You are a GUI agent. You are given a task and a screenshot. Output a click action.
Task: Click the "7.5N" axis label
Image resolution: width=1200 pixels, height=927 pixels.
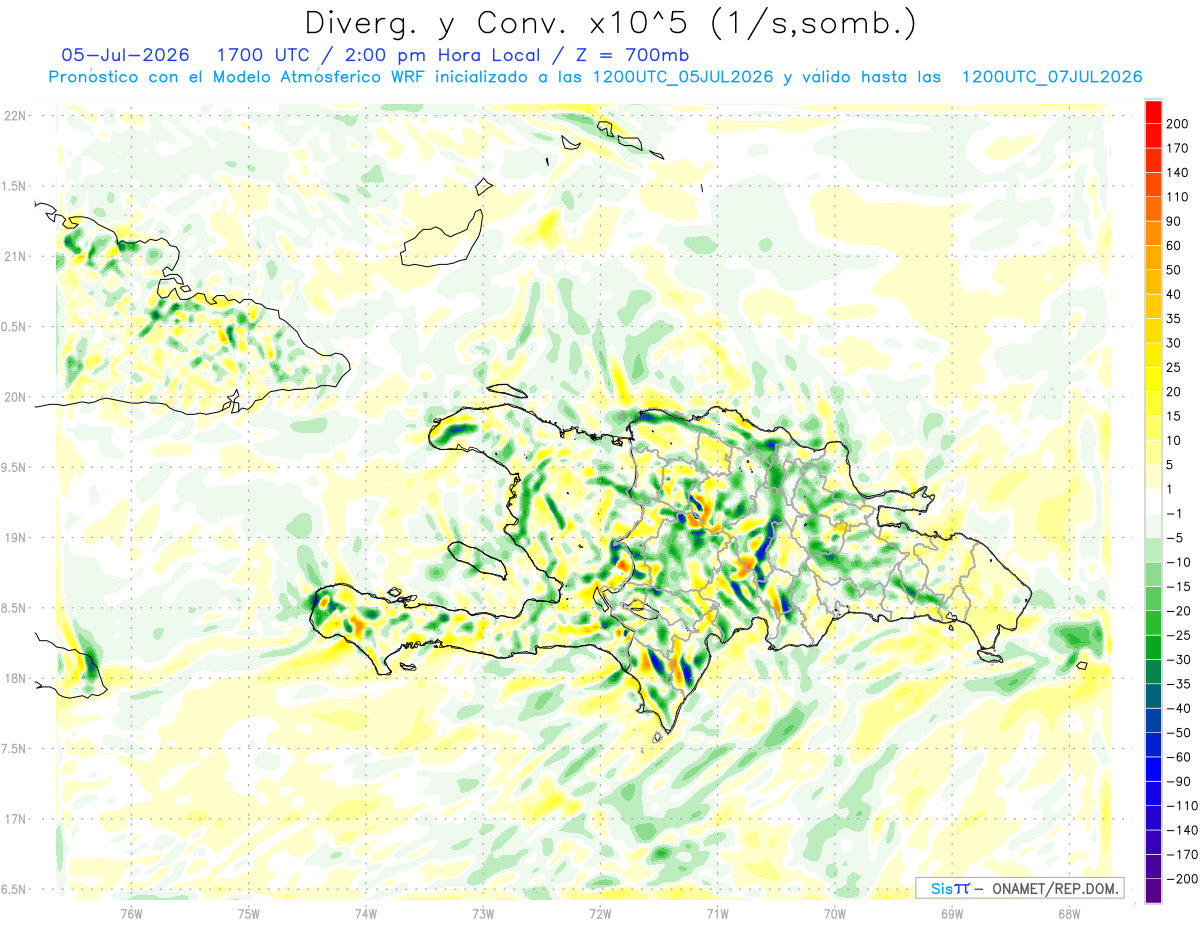pyautogui.click(x=14, y=749)
